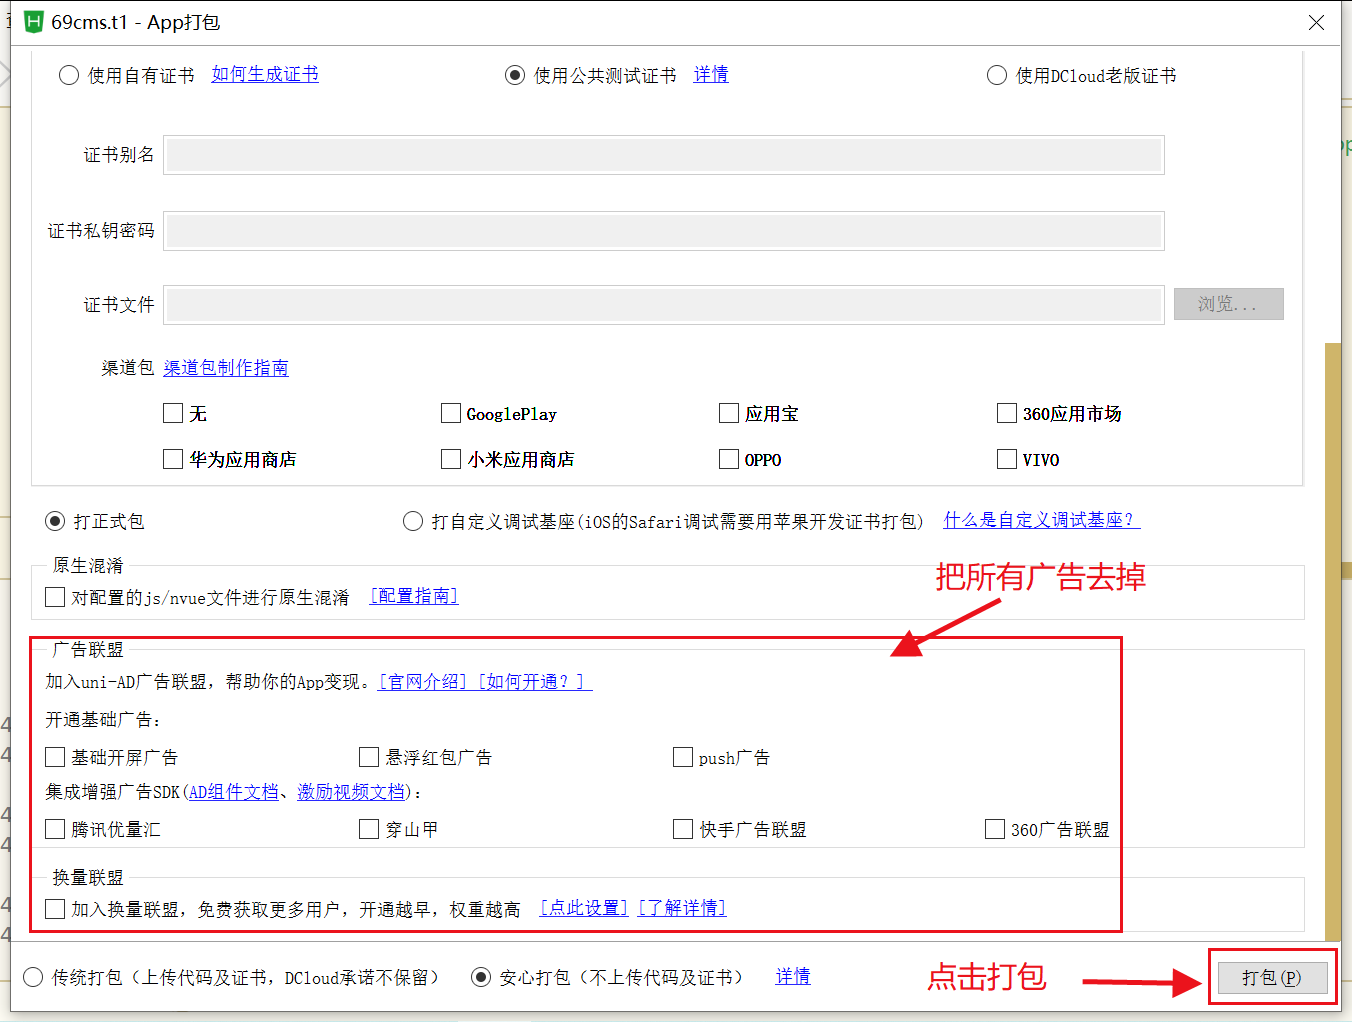Viewport: 1352px width, 1022px height.
Task: Open the AD组件文档 link
Action: 234,792
